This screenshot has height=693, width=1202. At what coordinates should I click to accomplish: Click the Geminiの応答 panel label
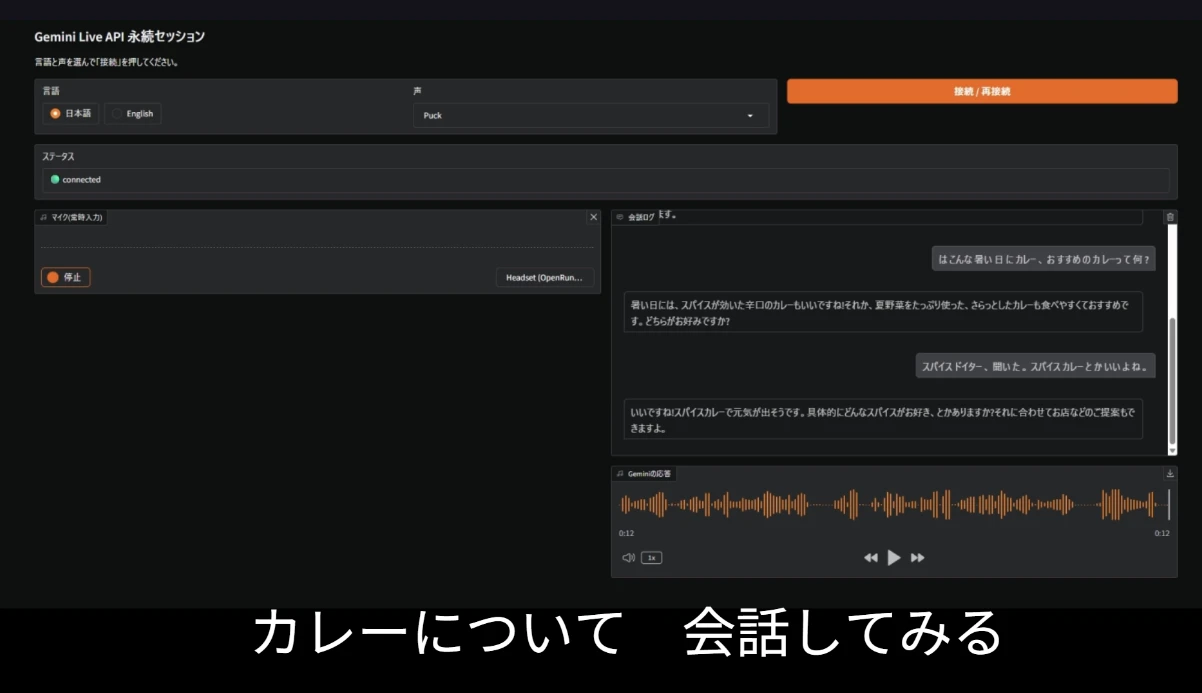click(643, 474)
